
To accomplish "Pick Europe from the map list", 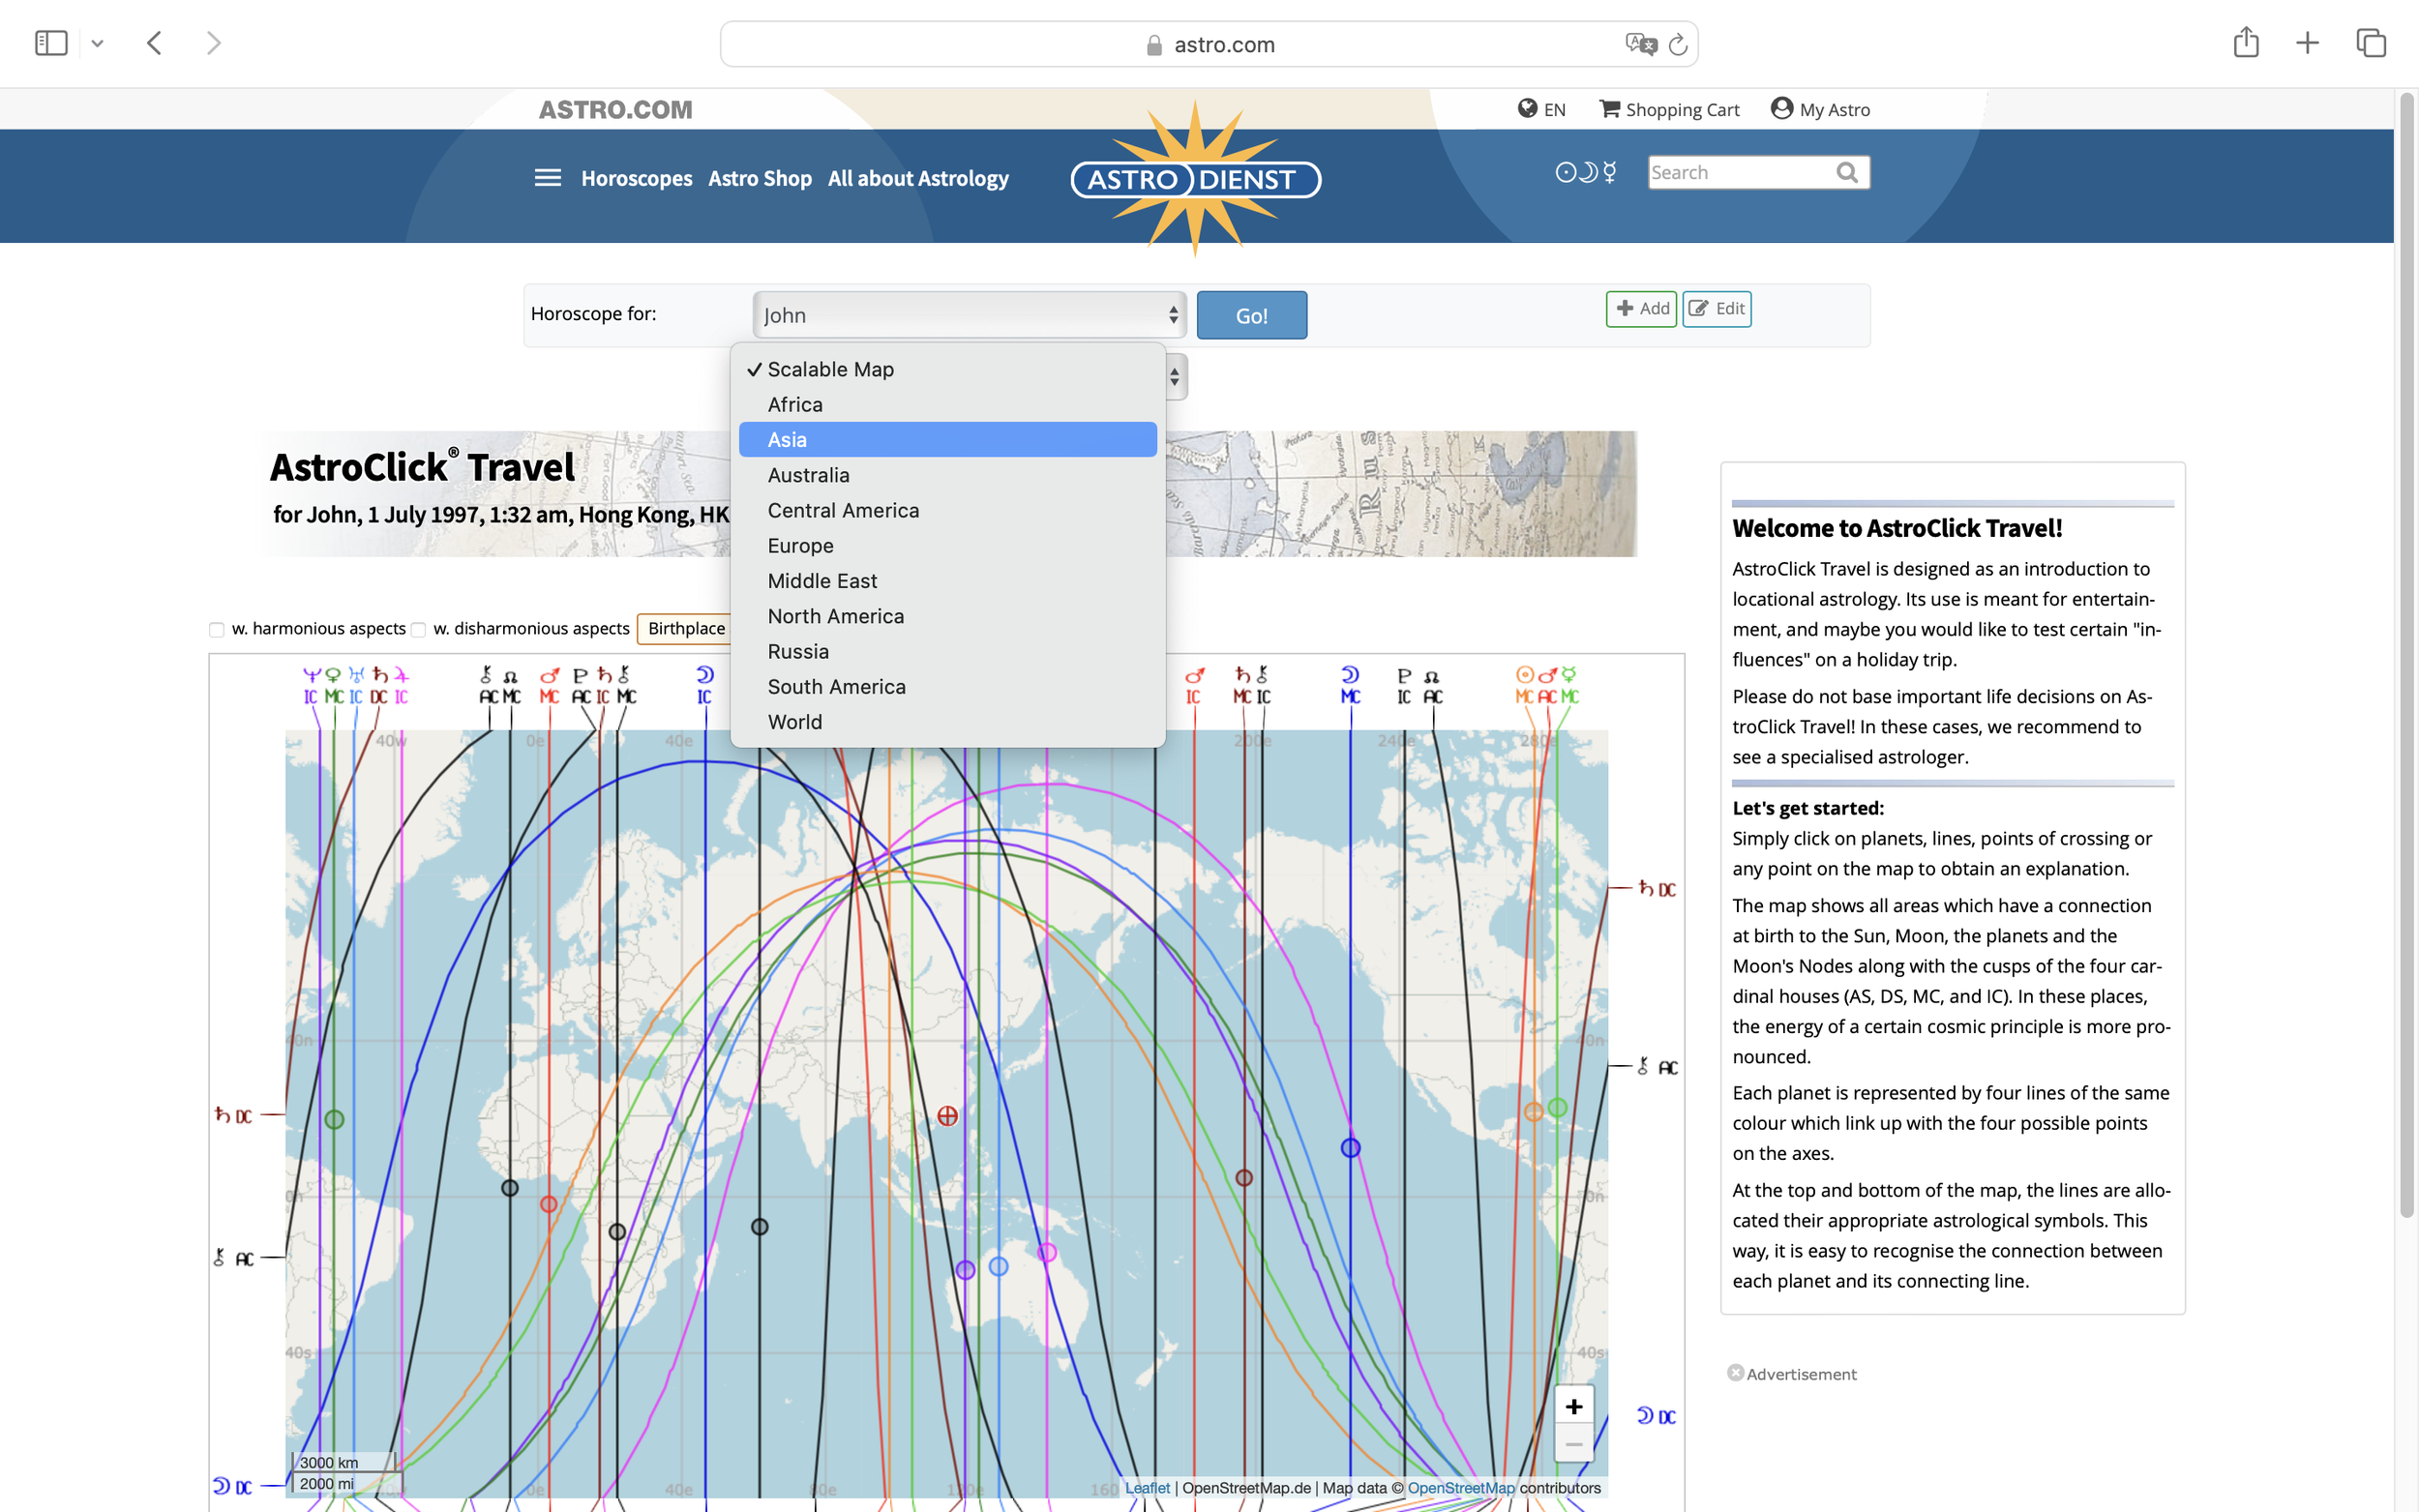I will [948, 545].
